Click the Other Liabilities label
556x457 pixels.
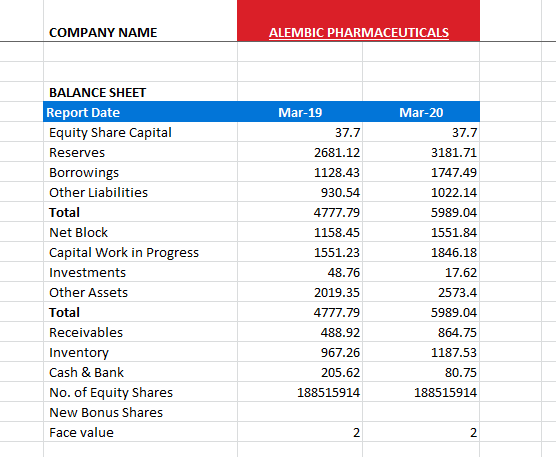pyautogui.click(x=99, y=193)
